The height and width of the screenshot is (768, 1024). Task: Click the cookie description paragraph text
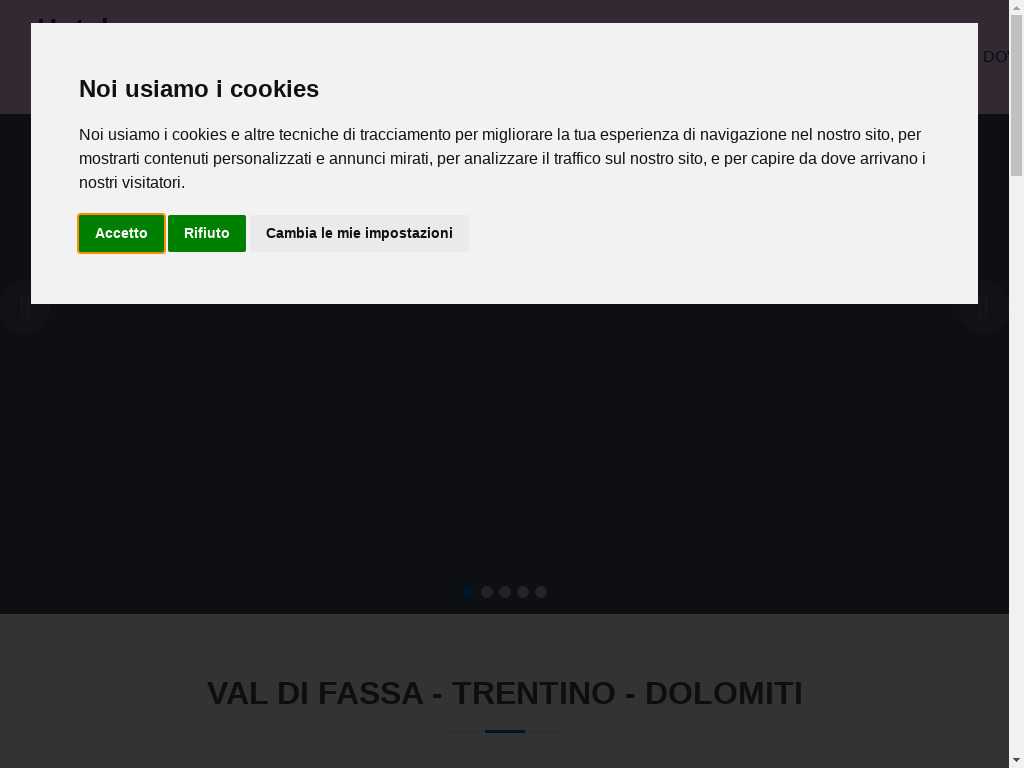(502, 159)
